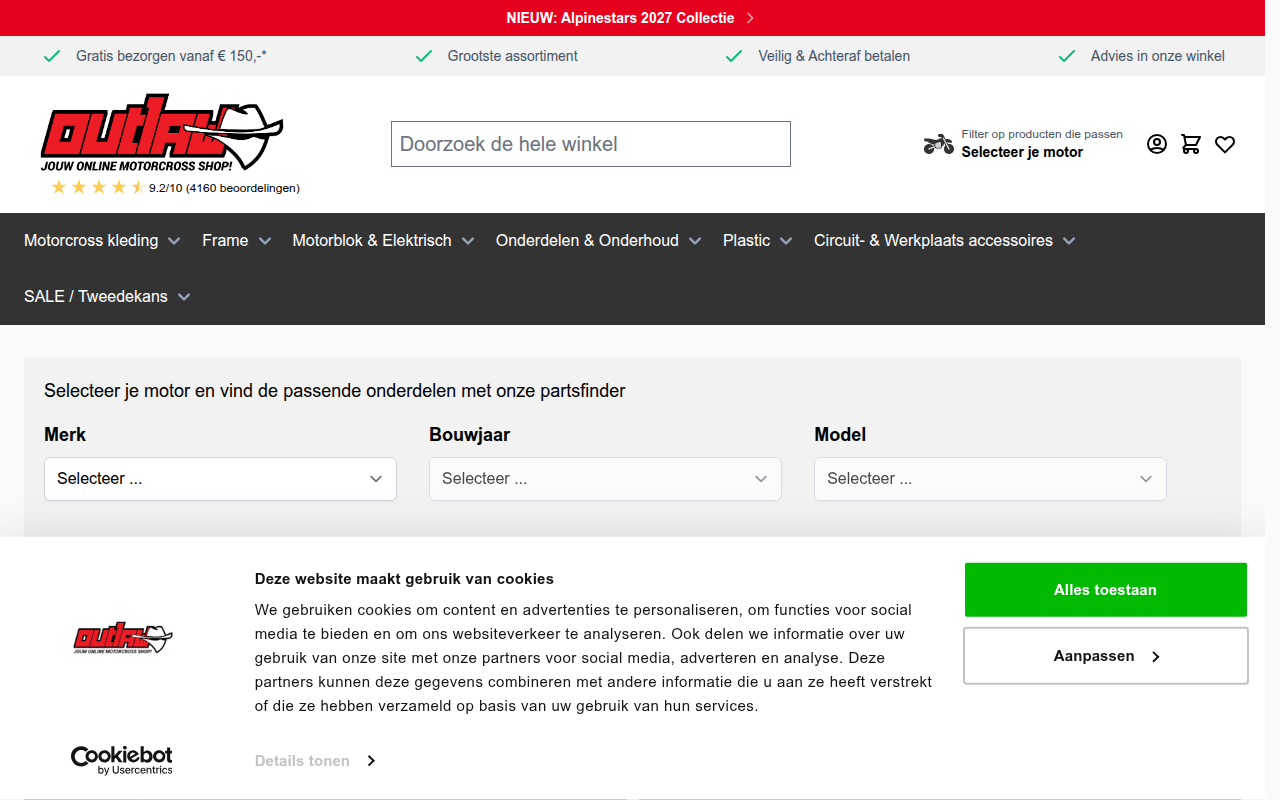Click the star rating row under logo
This screenshot has height=800, width=1280.
(x=97, y=187)
